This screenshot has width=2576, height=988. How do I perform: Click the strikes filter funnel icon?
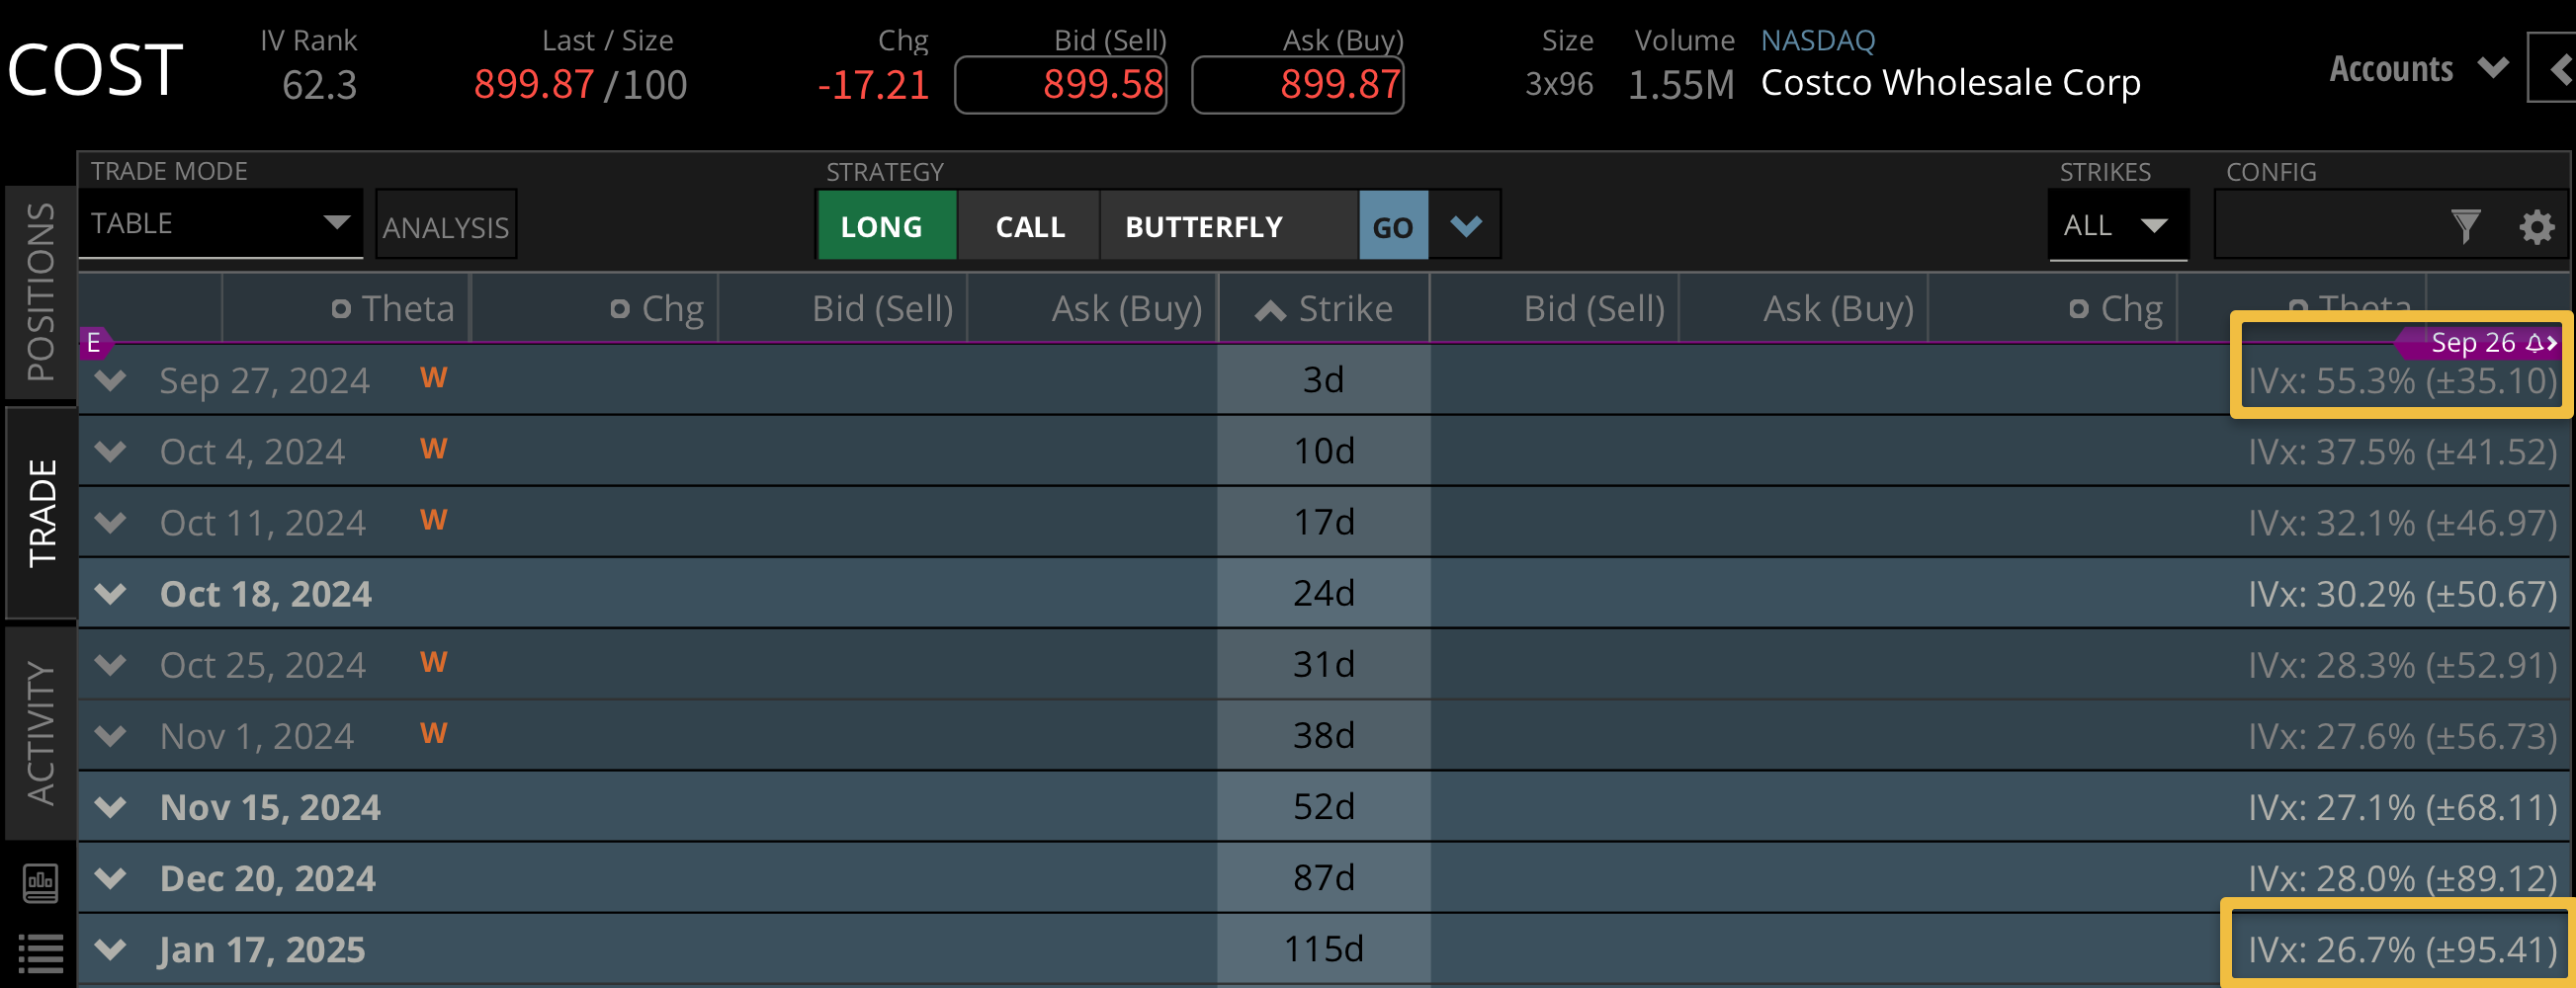(x=2465, y=227)
